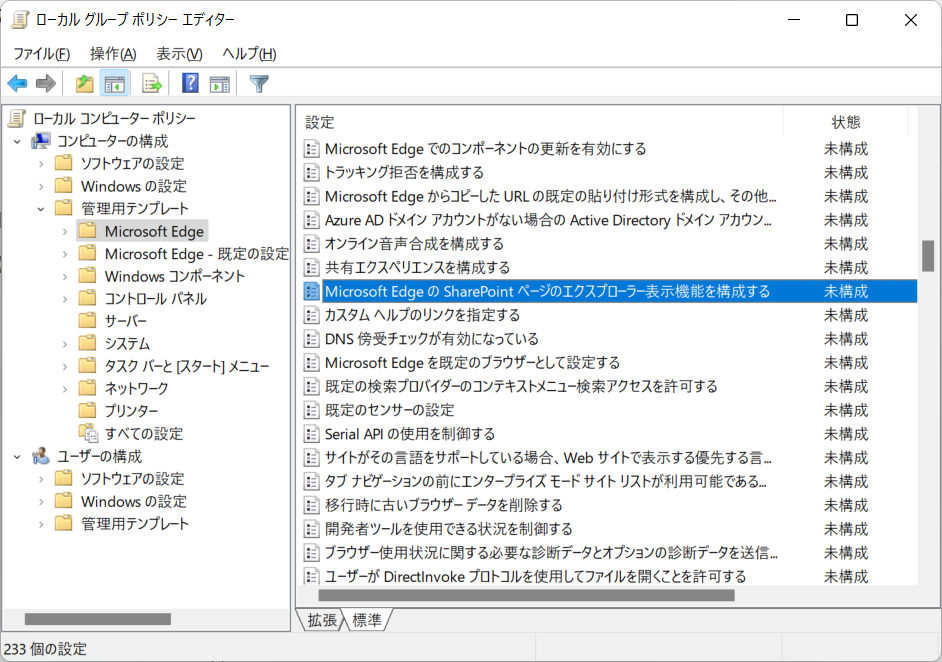This screenshot has width=942, height=662.
Task: Click the tree pane horizontal scrollbar
Action: point(98,619)
